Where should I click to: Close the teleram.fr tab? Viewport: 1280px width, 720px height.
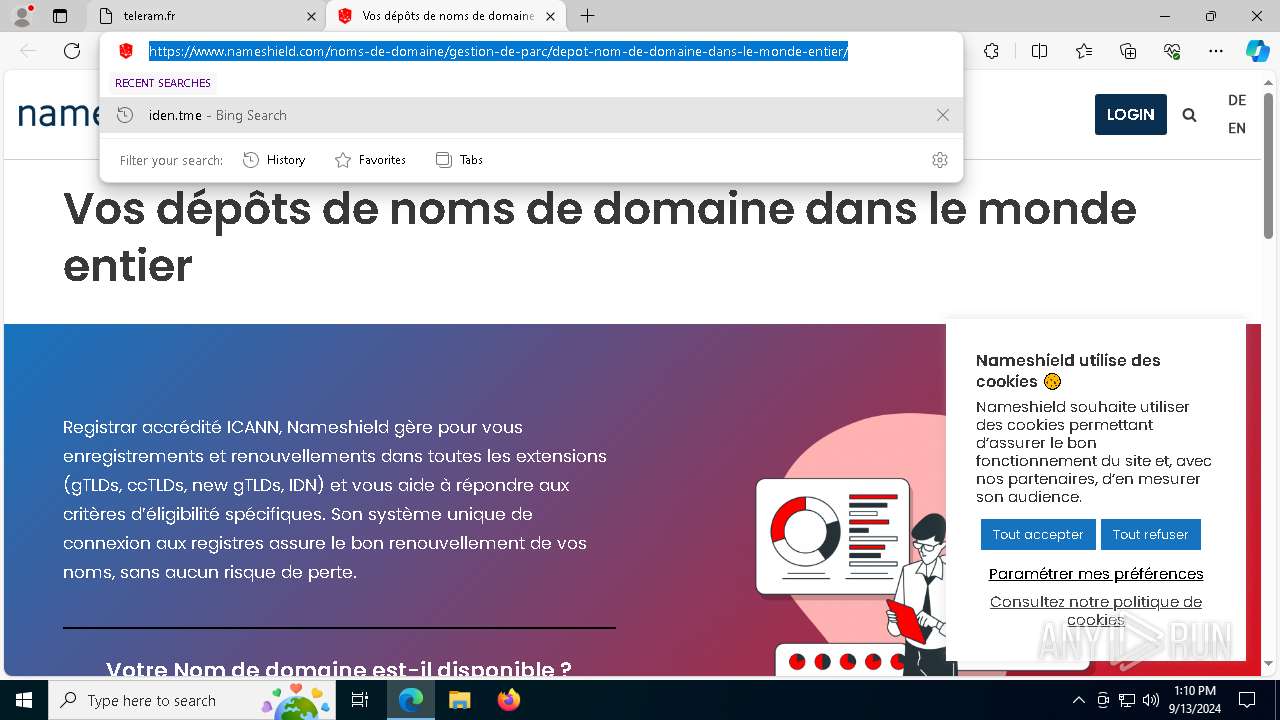(x=311, y=16)
